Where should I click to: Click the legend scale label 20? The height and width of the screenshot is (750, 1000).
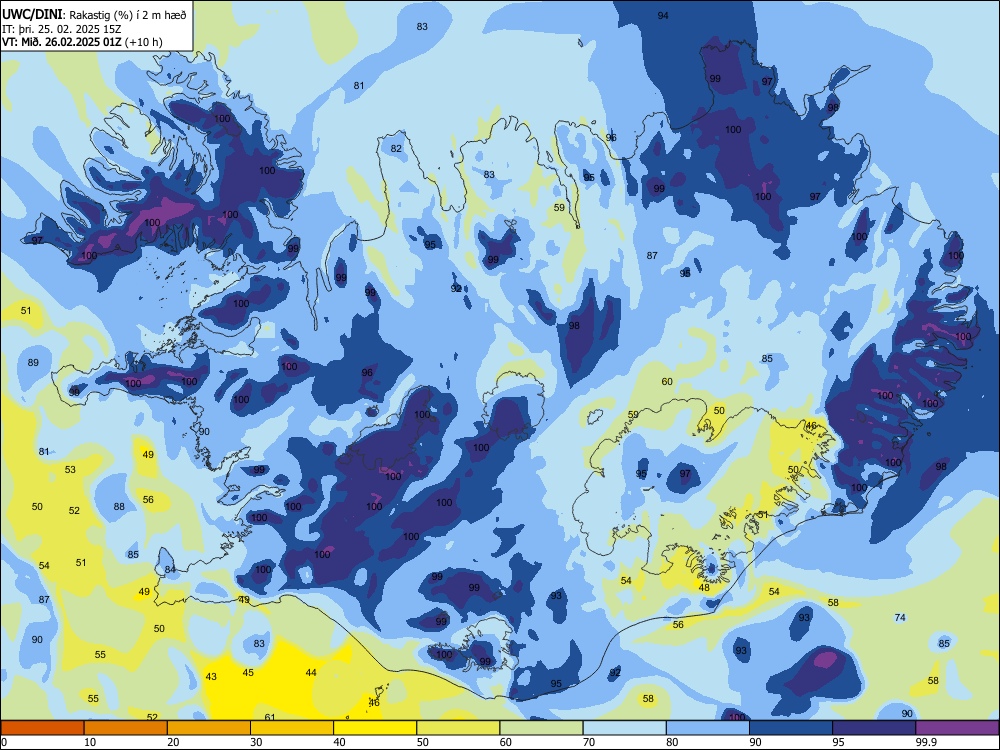173,742
